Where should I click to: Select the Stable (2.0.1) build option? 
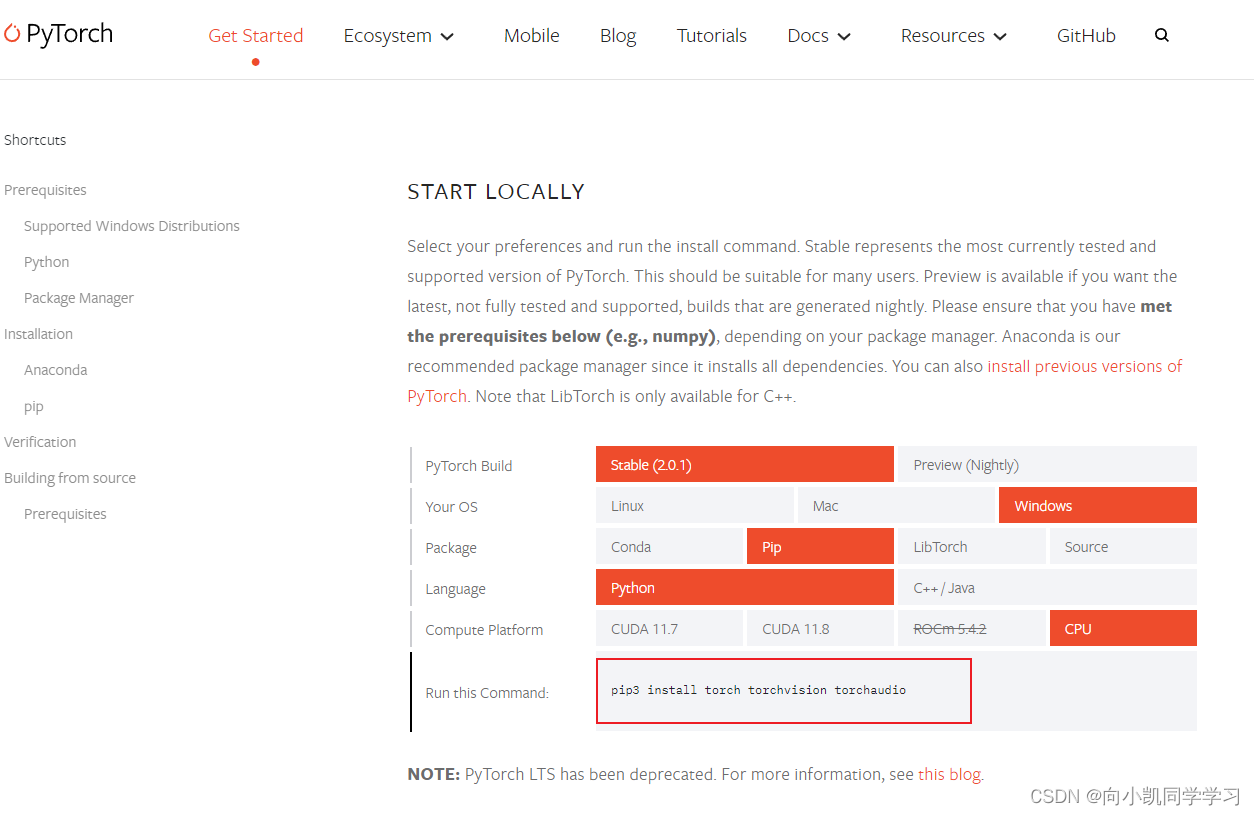coord(745,464)
